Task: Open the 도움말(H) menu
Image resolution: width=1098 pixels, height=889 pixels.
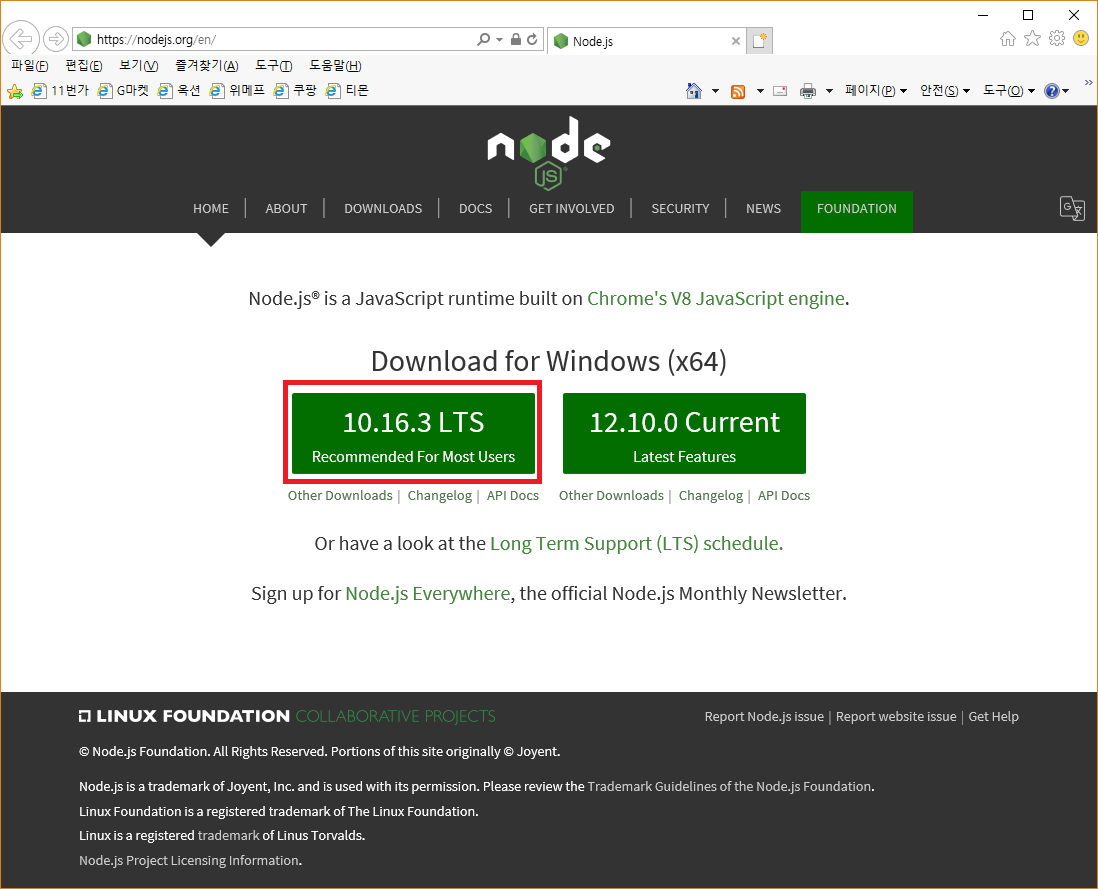Action: coord(335,66)
